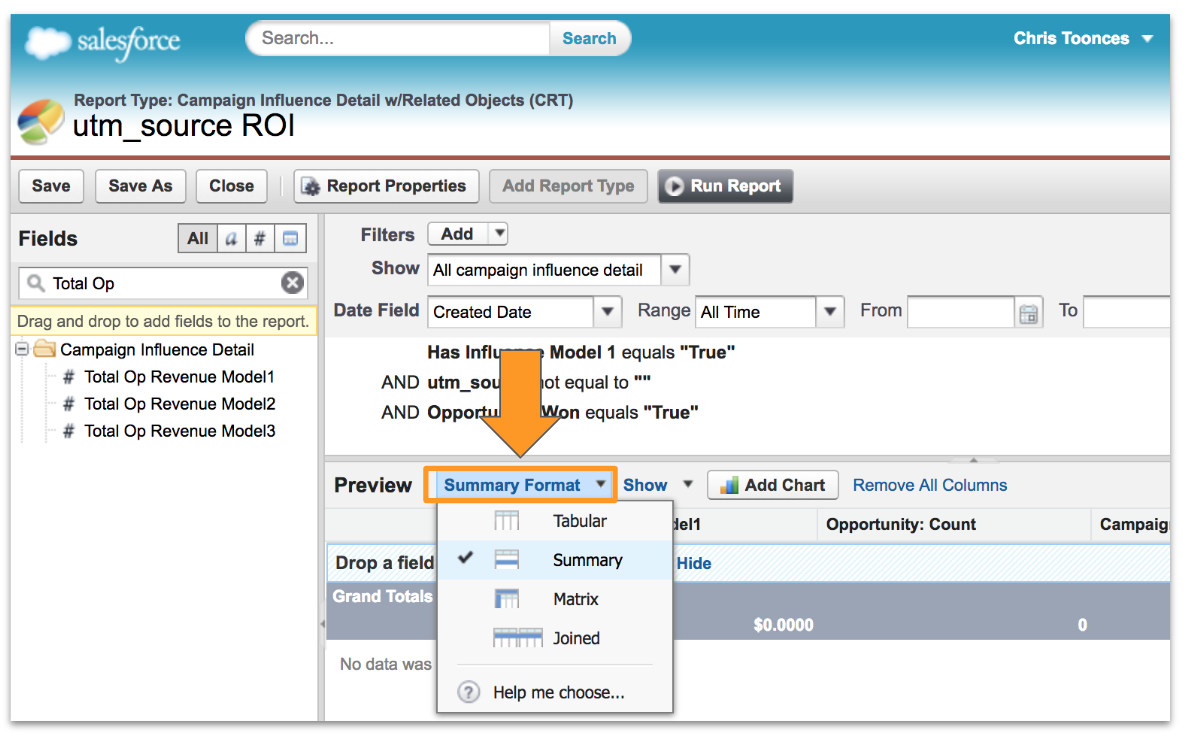Click Opportunity Won equals True filter
This screenshot has height=742, width=1188.
[563, 412]
